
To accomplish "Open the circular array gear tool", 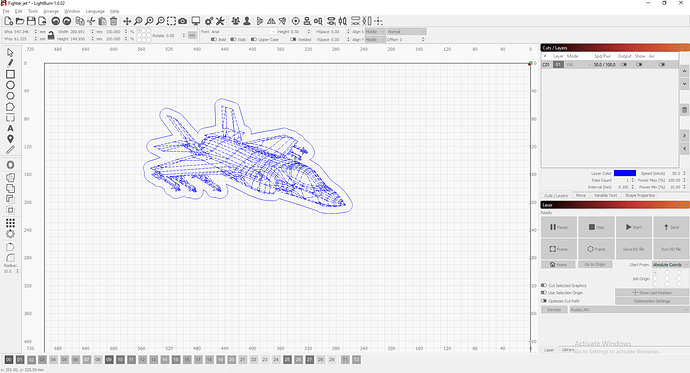I will 10,234.
